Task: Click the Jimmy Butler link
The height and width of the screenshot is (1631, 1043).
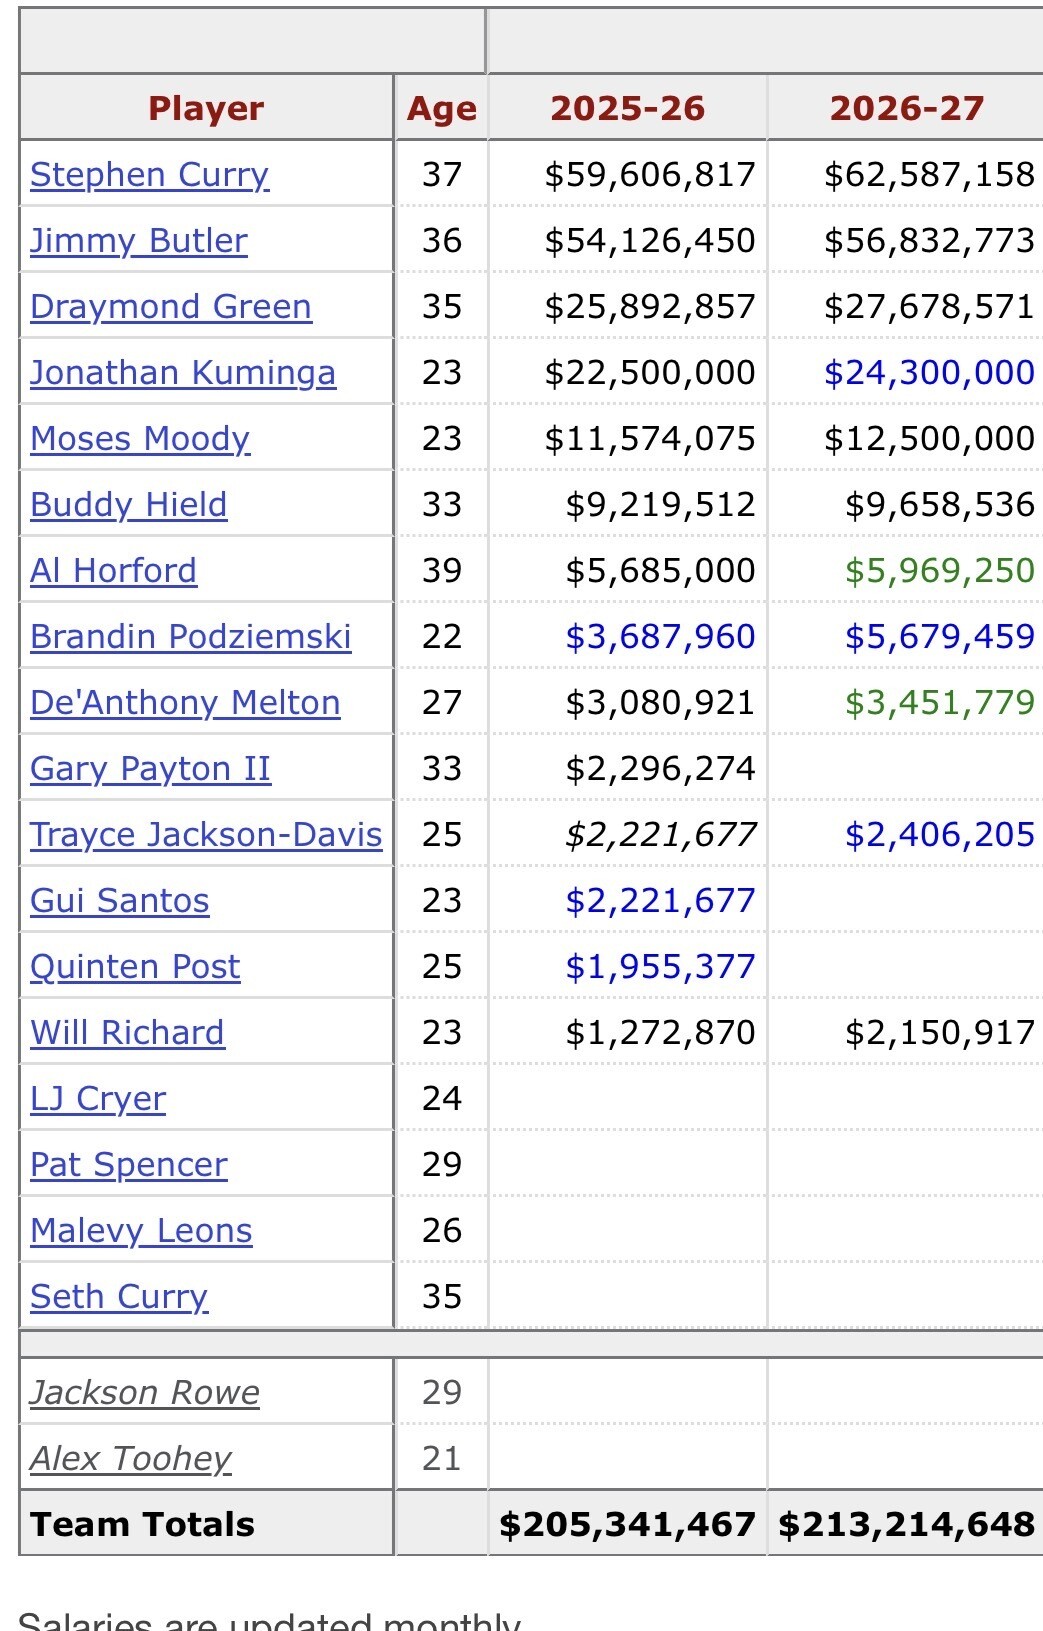Action: (139, 240)
